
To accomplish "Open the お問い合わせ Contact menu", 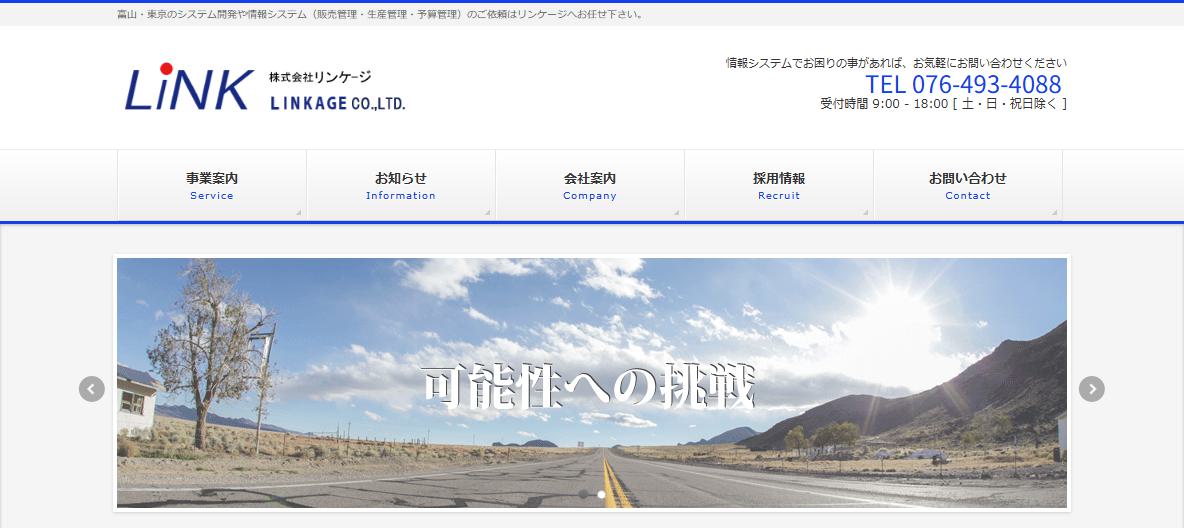I will pos(967,185).
